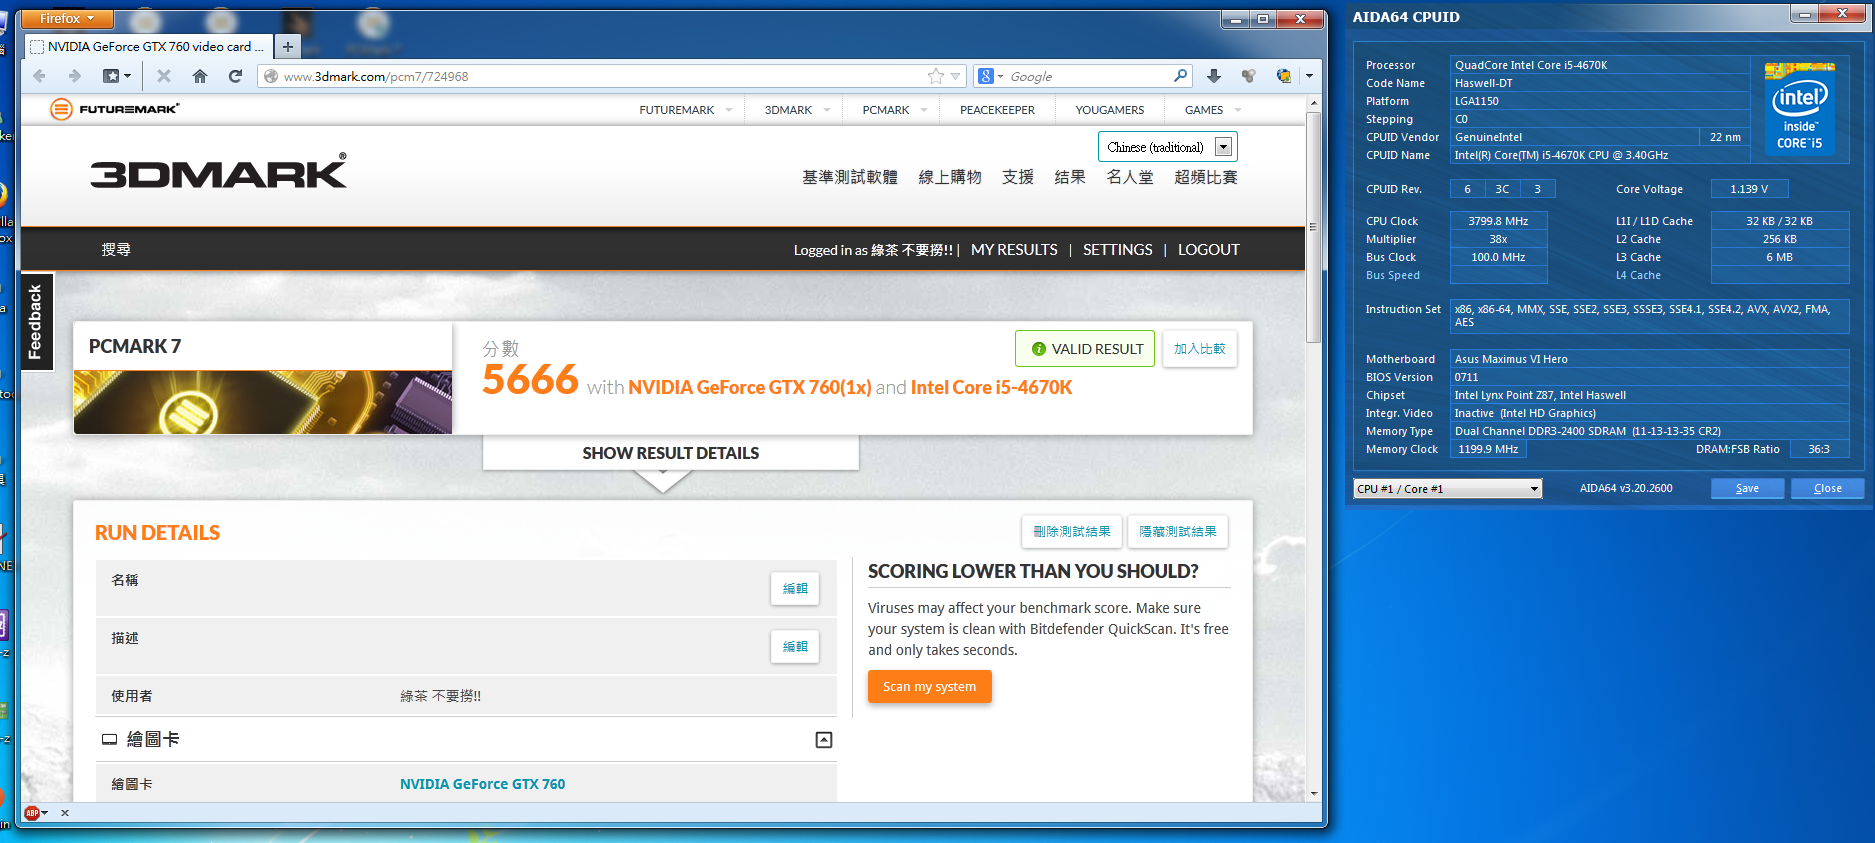Open the Chinese (traditional) language dropdown
Screen dimensions: 1875x843
coord(1167,147)
